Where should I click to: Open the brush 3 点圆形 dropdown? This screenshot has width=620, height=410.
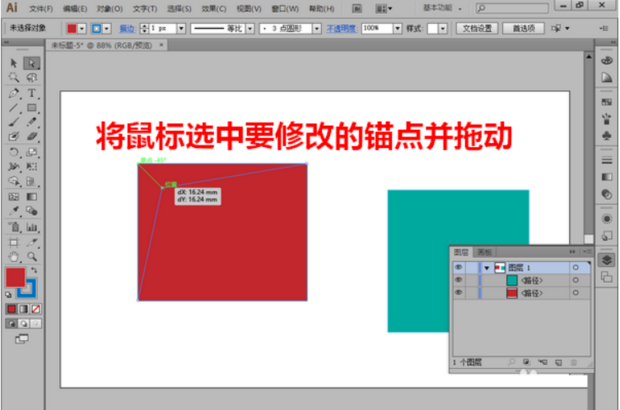[x=317, y=28]
